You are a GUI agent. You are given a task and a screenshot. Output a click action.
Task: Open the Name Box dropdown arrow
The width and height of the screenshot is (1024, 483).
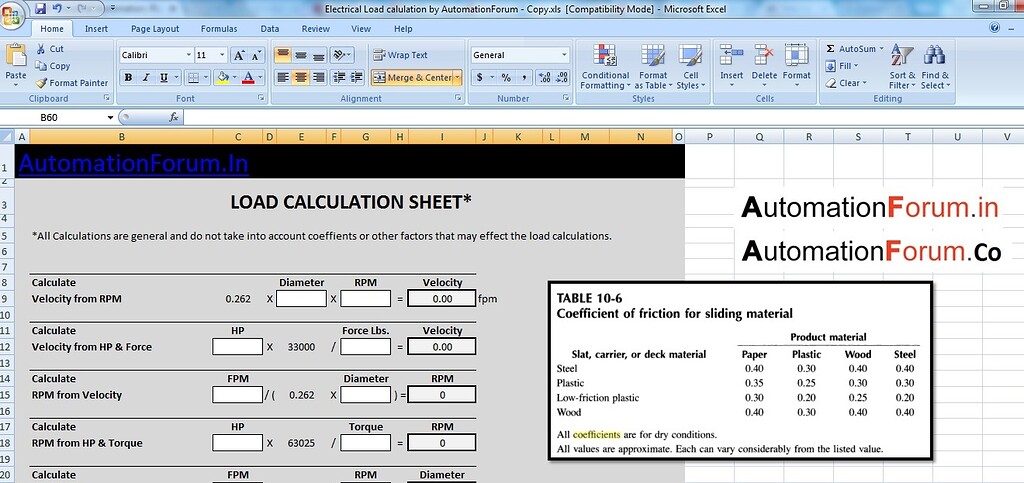point(110,118)
